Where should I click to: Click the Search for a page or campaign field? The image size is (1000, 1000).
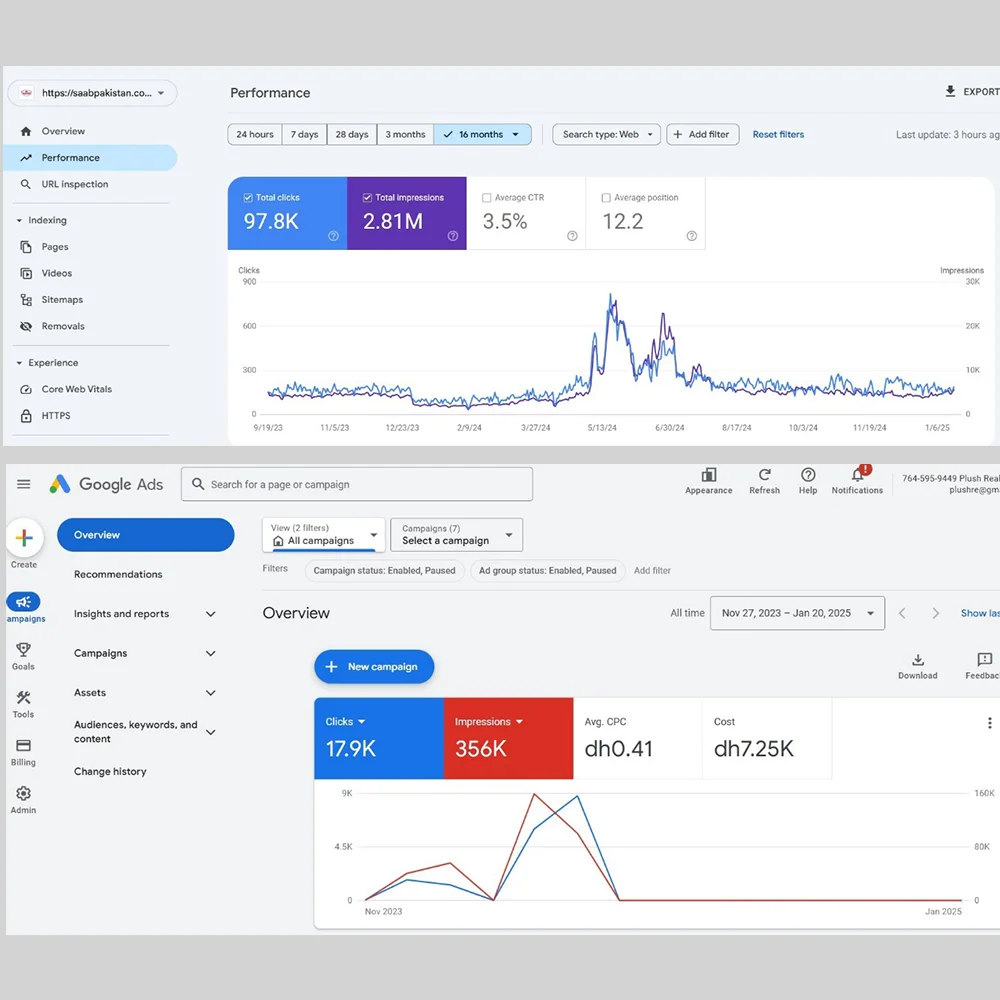(357, 484)
